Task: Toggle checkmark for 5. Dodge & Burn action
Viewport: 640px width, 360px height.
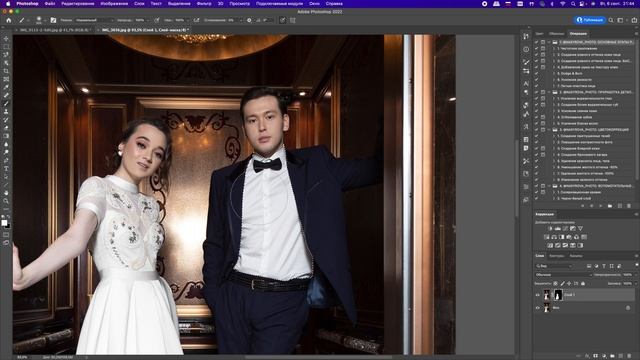Action: 536,73
